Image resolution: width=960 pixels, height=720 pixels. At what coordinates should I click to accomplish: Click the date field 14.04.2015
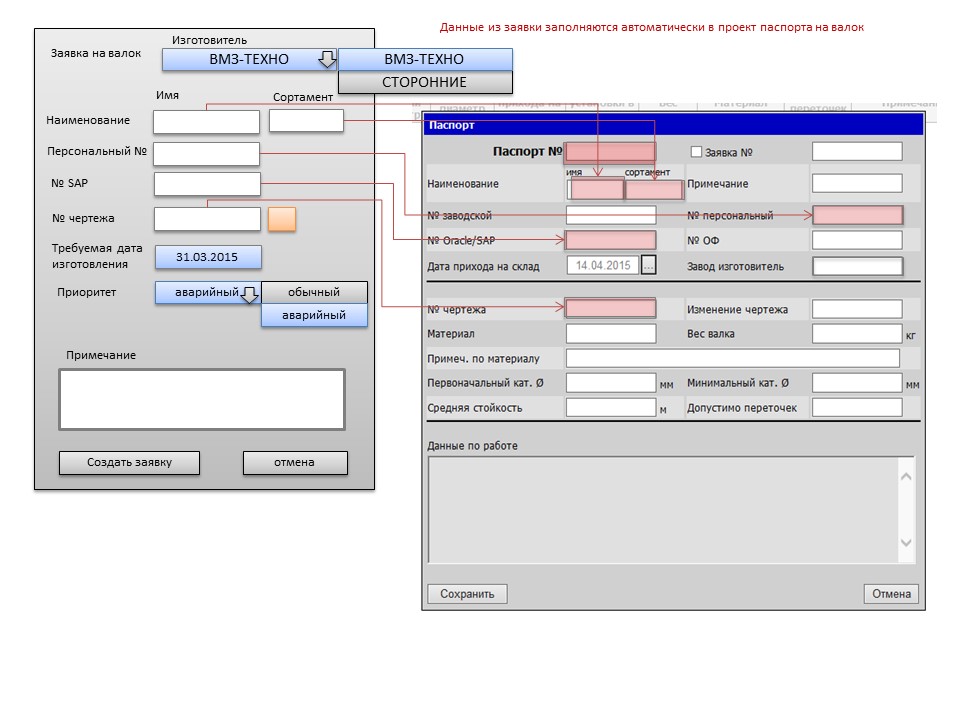[603, 265]
